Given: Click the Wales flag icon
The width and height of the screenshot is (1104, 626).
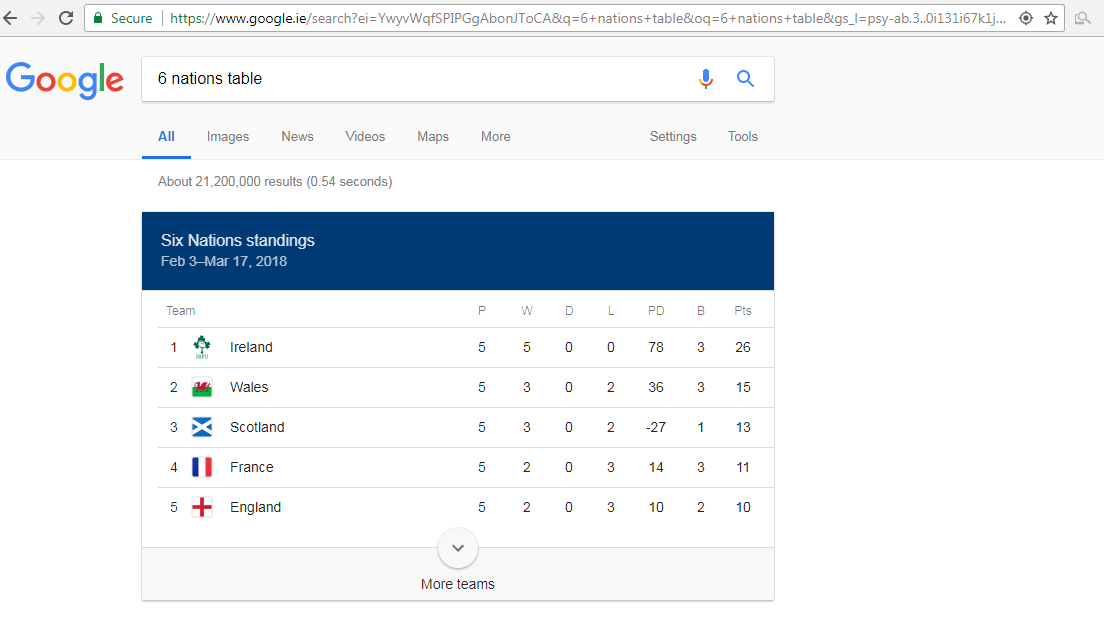Looking at the screenshot, I should pos(202,387).
